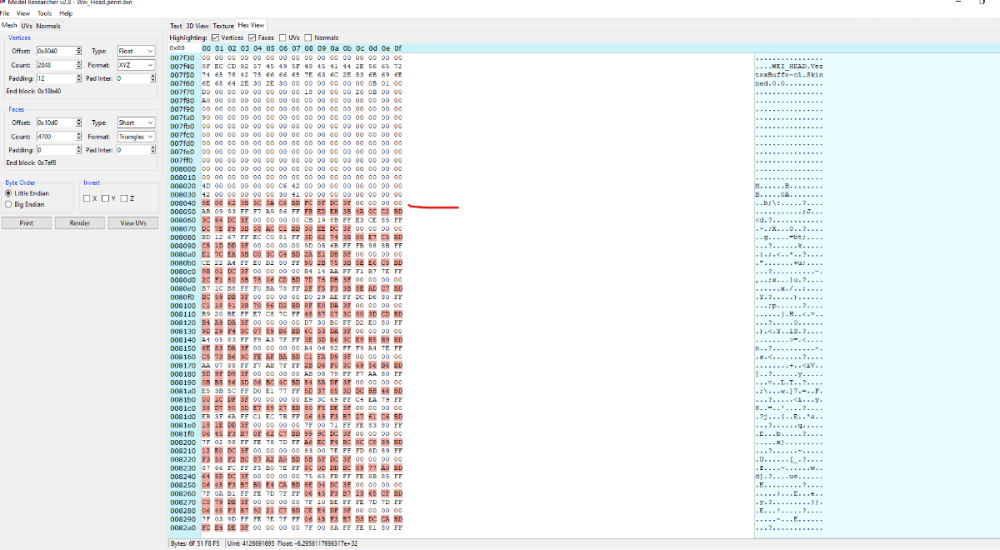Click ASCII text 'WEI_HEAD.Ver' in right column
The width and height of the screenshot is (1000, 550).
click(x=797, y=66)
